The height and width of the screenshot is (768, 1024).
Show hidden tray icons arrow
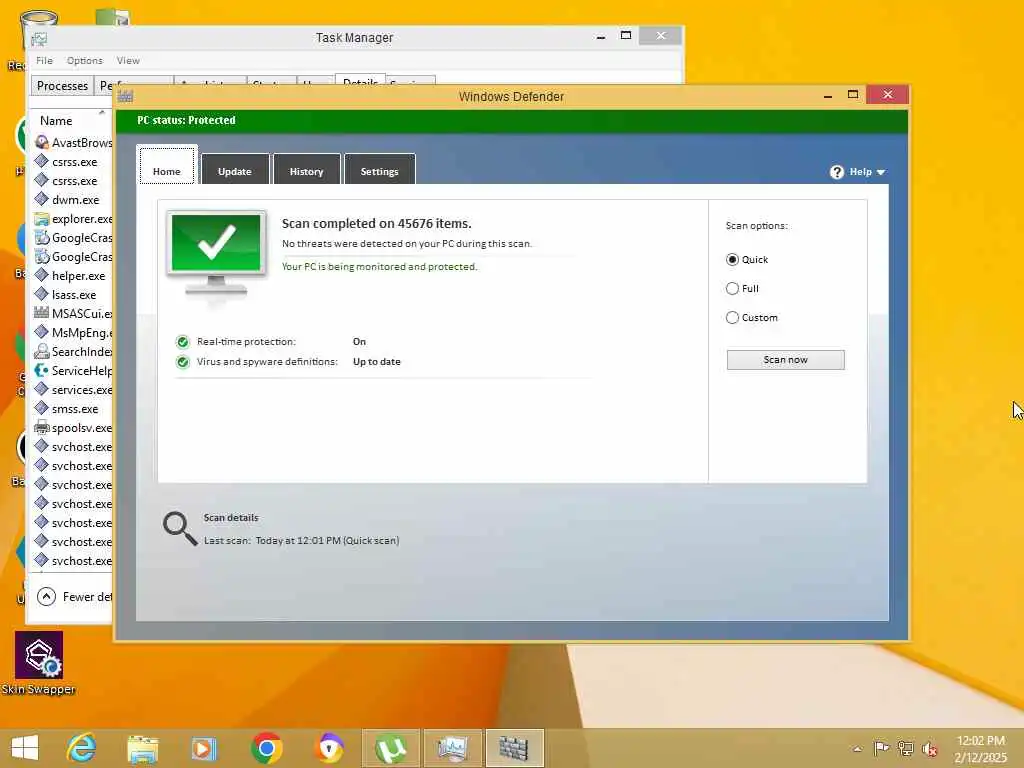857,749
